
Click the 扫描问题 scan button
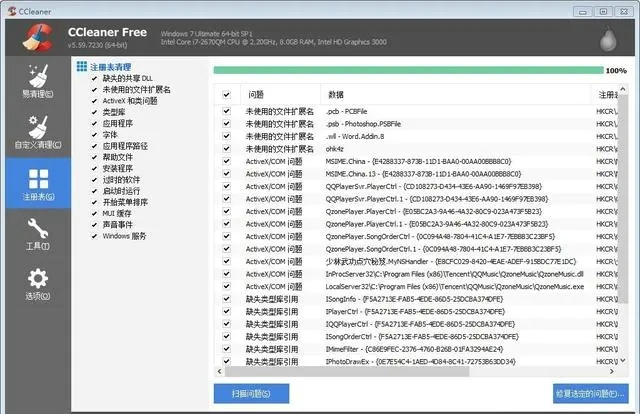251,394
